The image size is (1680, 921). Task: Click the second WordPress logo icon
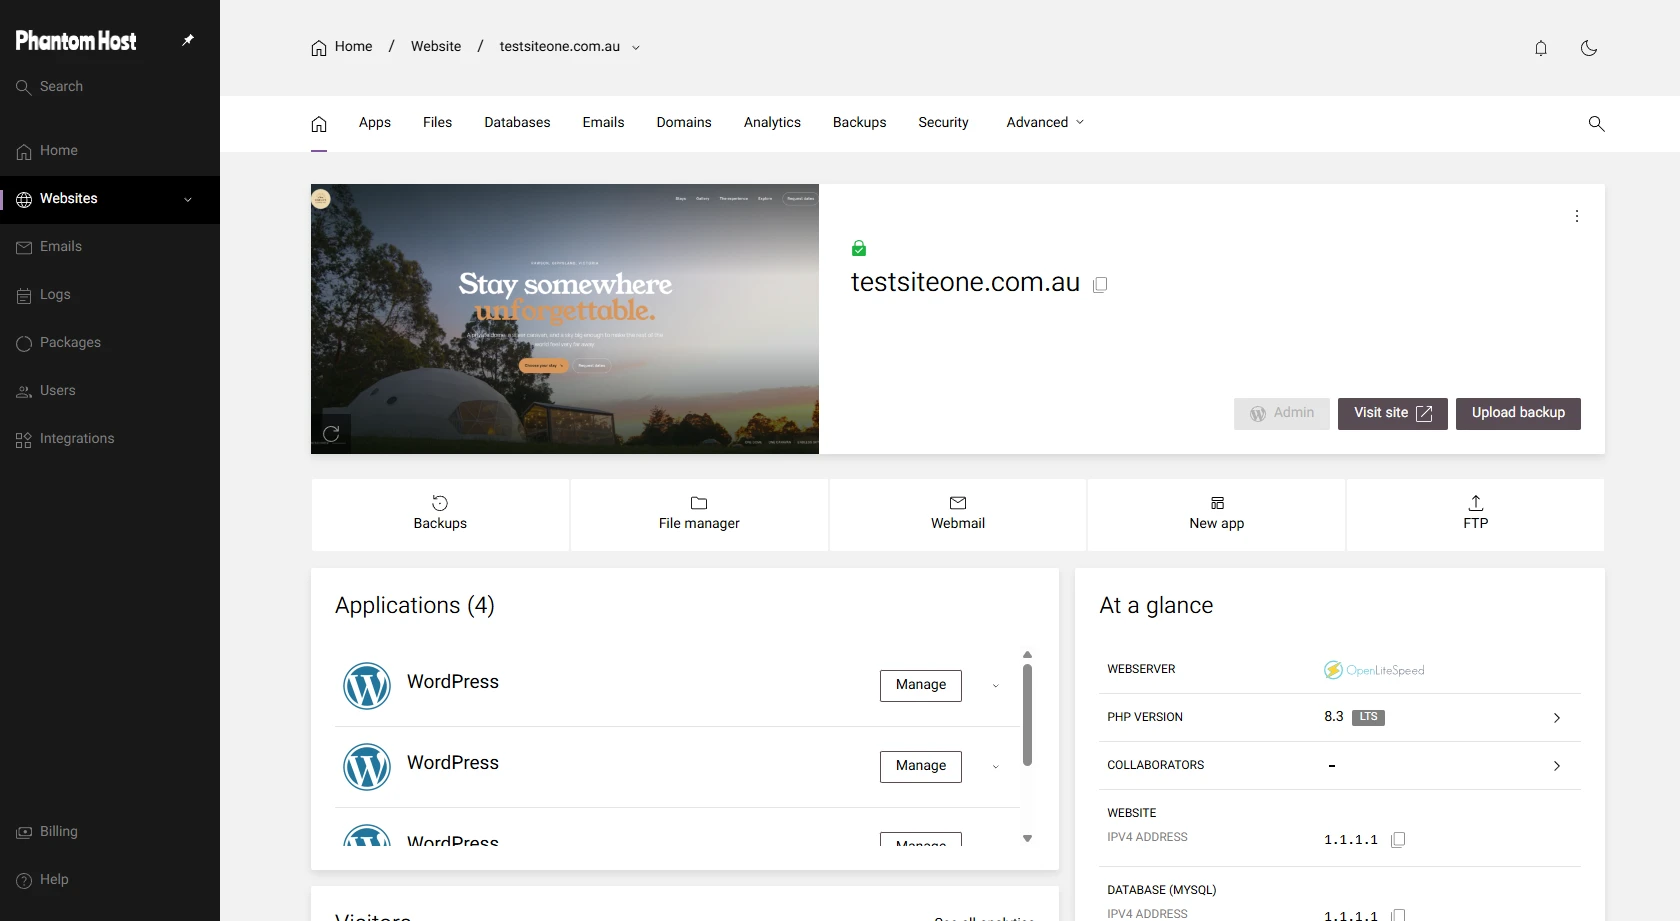point(367,767)
